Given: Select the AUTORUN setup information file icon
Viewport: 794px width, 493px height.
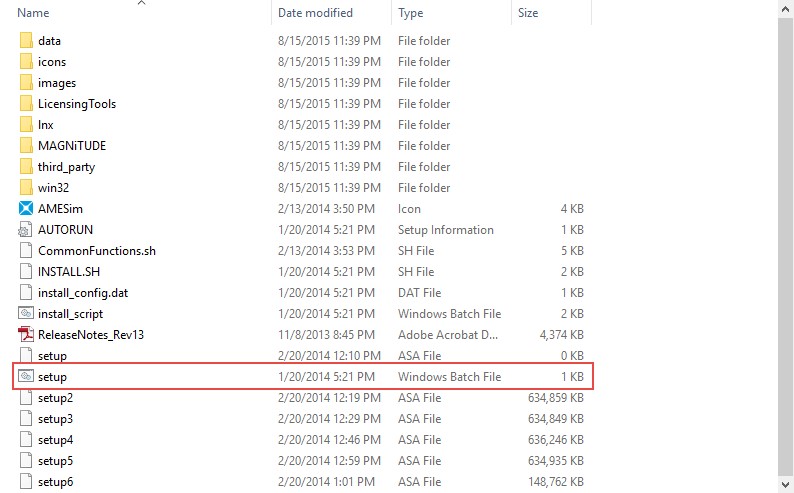Looking at the screenshot, I should coord(26,230).
